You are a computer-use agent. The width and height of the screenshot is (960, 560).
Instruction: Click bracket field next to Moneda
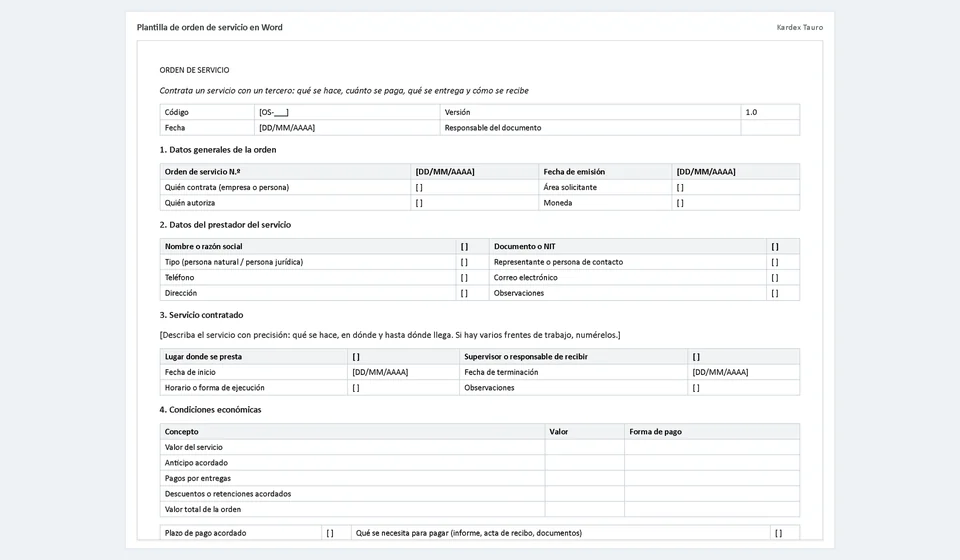pos(735,203)
